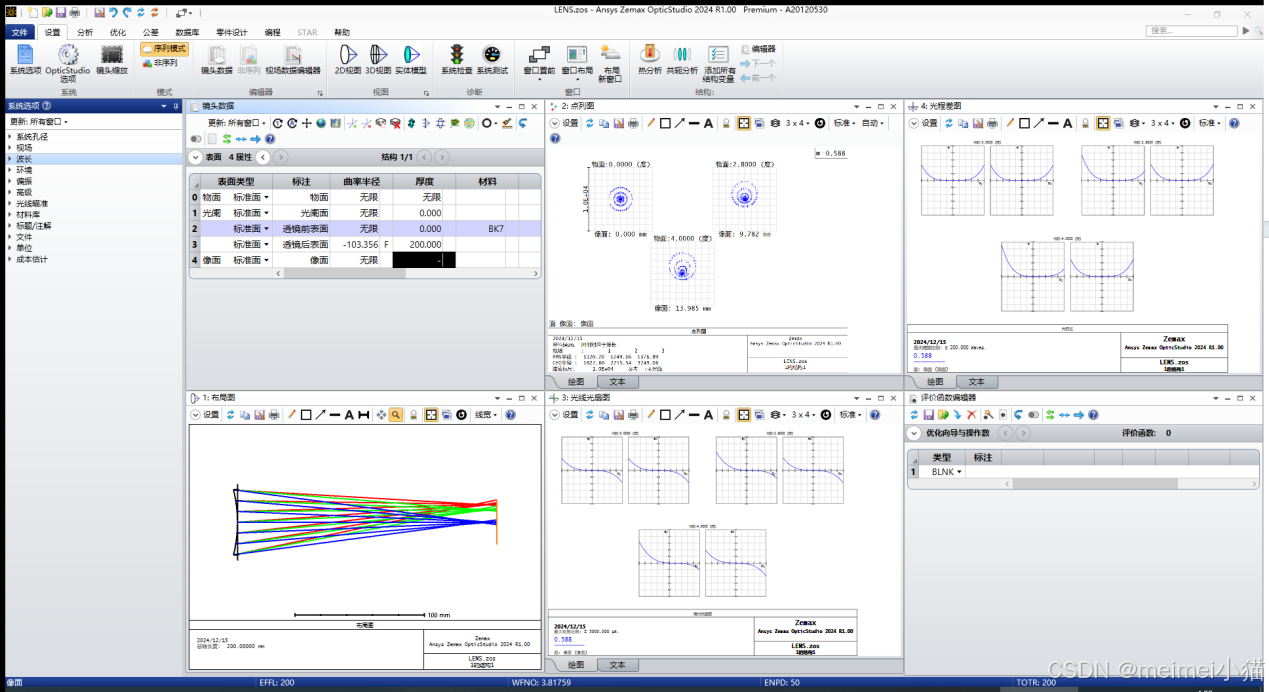1269x692 pixels.
Task: Switch to 文本 tab in 点列图 window
Action: 617,381
